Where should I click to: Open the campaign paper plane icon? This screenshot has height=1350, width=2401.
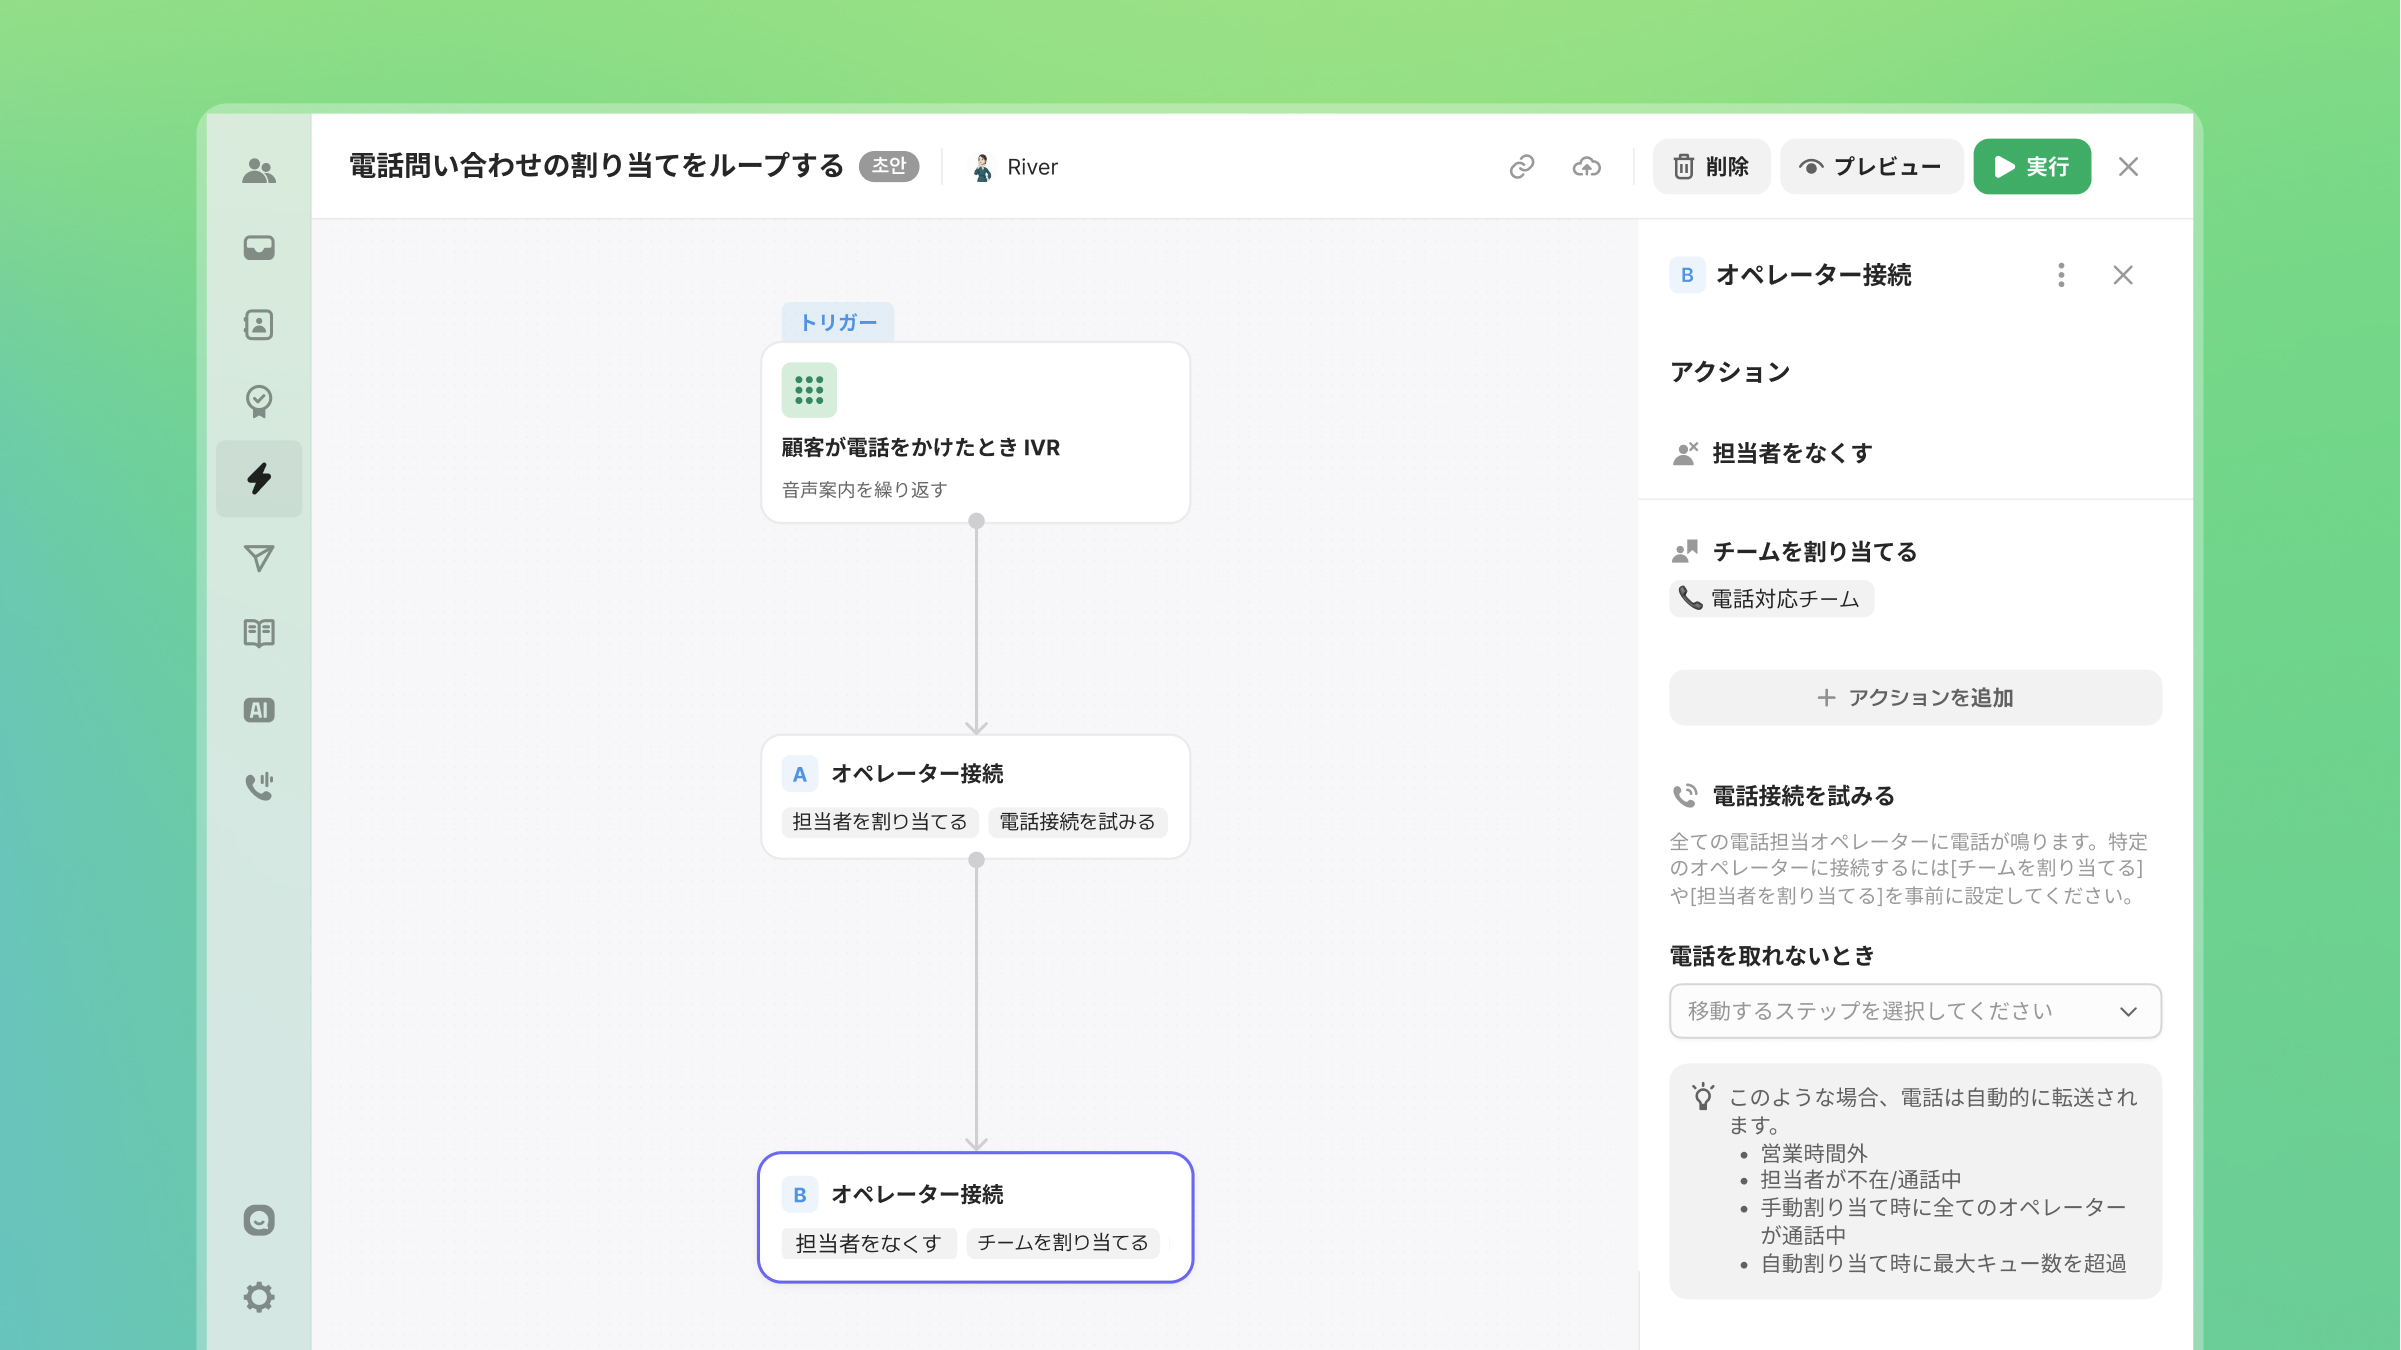[259, 557]
